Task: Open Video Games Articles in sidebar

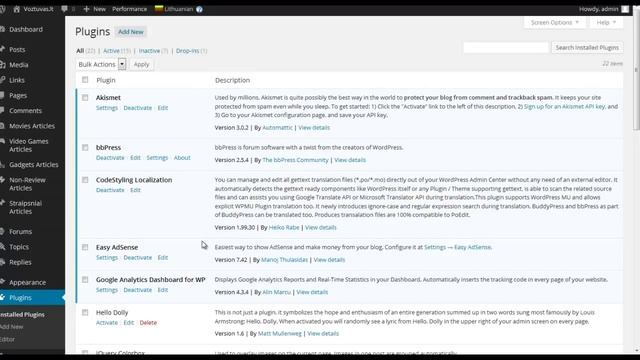Action: 29,145
